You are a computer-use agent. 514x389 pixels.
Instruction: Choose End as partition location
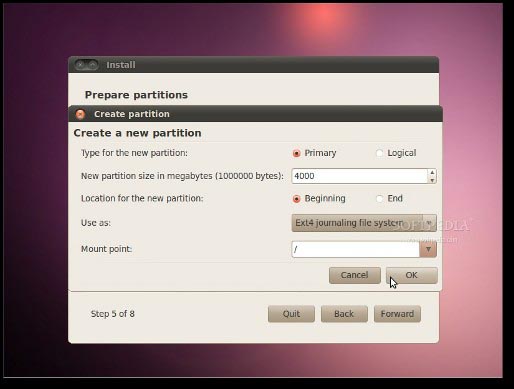click(x=379, y=199)
